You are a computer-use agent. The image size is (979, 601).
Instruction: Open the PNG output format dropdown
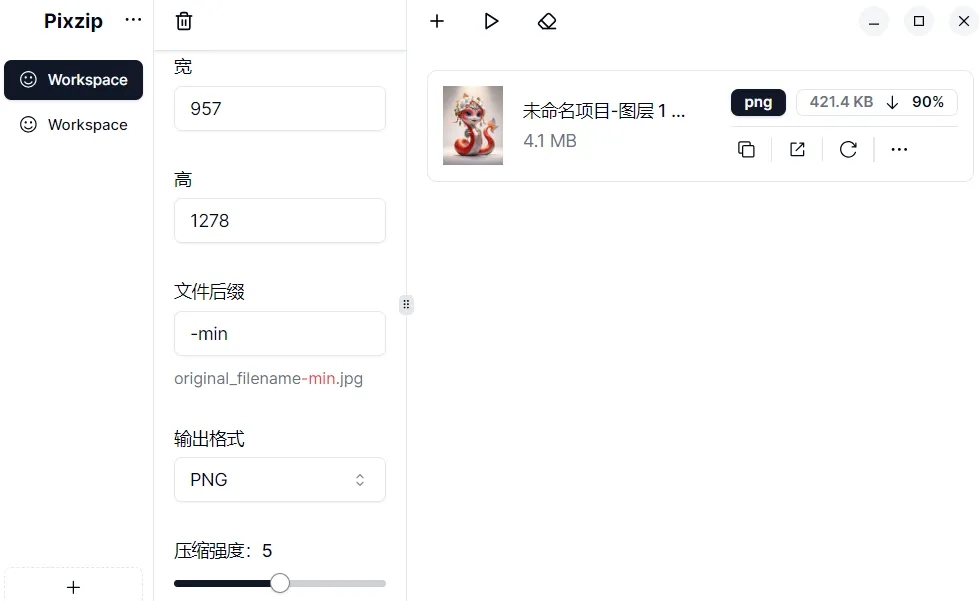(280, 480)
